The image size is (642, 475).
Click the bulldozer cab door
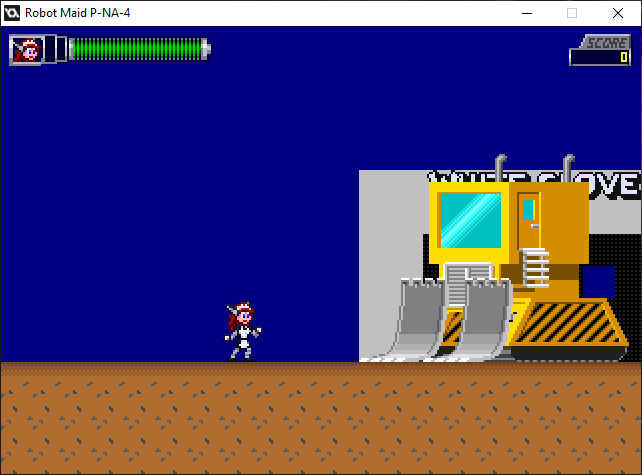529,220
